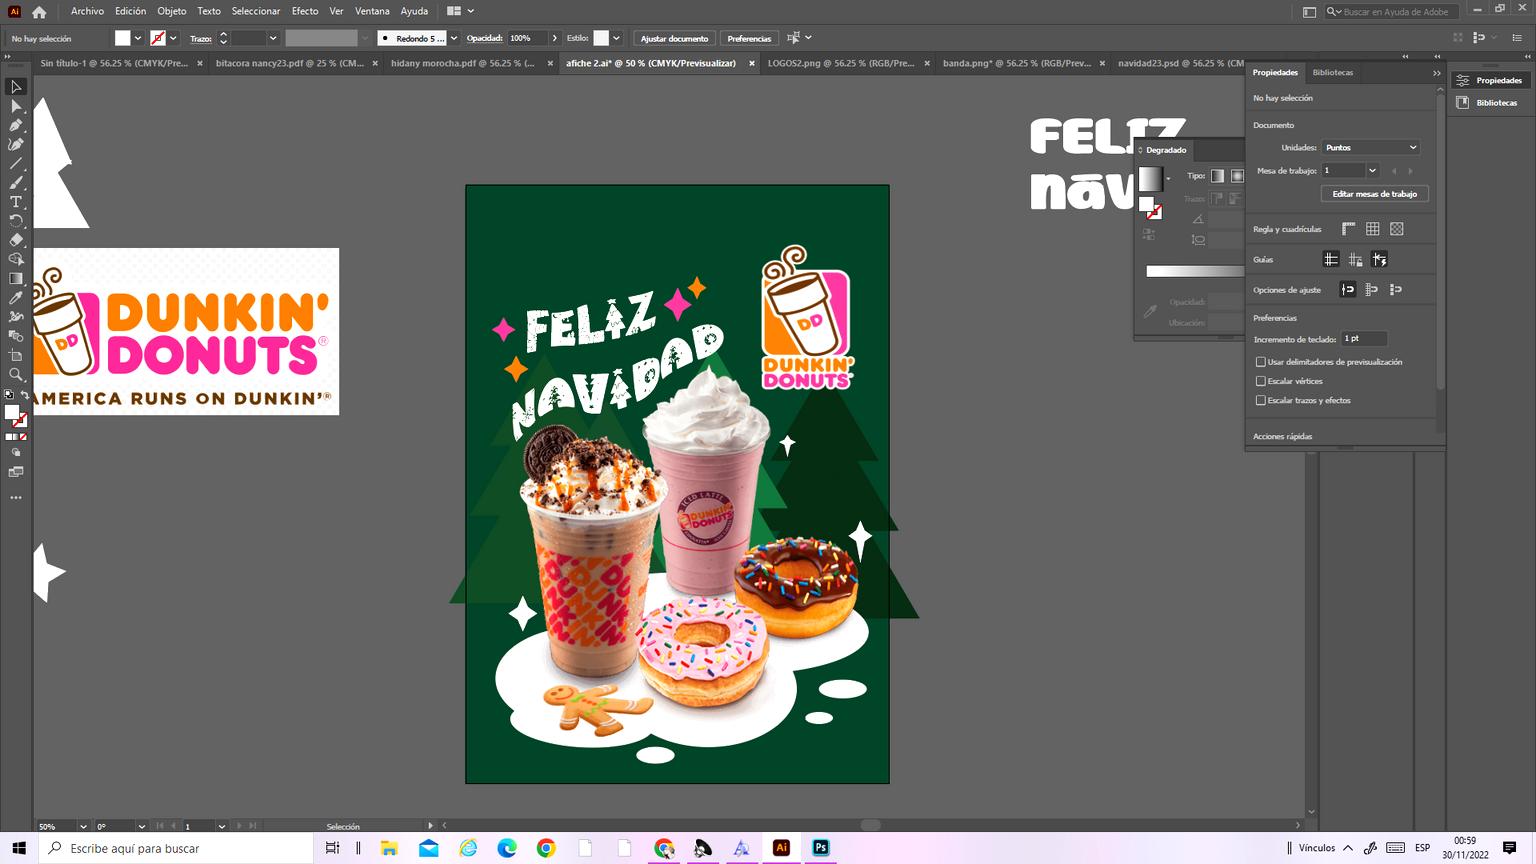Select the Blend tool

coord(16,336)
